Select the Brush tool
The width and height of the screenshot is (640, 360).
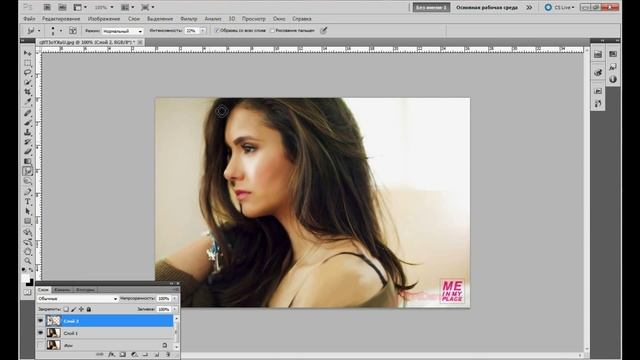point(27,123)
